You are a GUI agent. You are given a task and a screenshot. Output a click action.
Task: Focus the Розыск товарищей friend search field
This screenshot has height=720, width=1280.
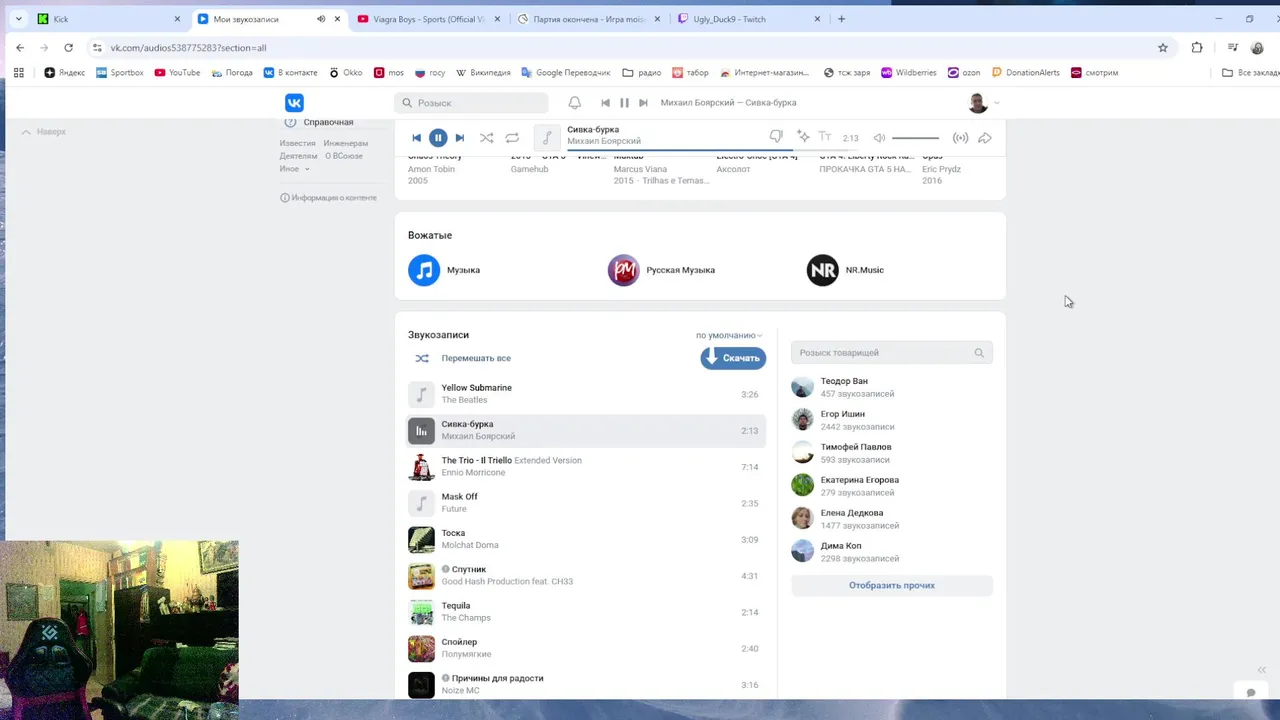tap(892, 353)
